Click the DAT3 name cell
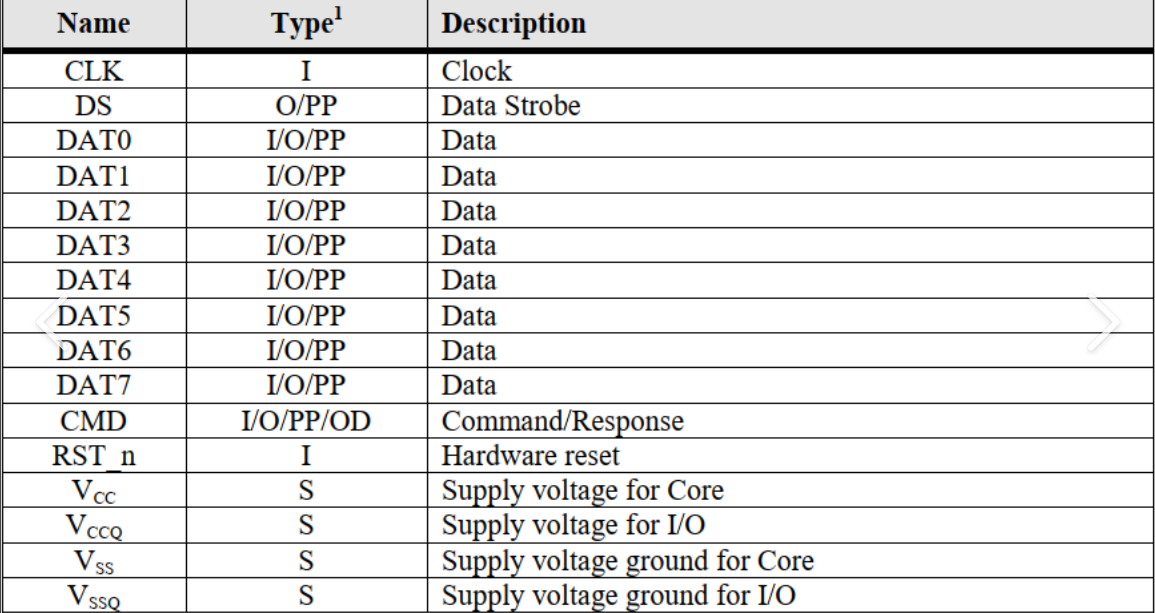The width and height of the screenshot is (1155, 613). click(94, 245)
